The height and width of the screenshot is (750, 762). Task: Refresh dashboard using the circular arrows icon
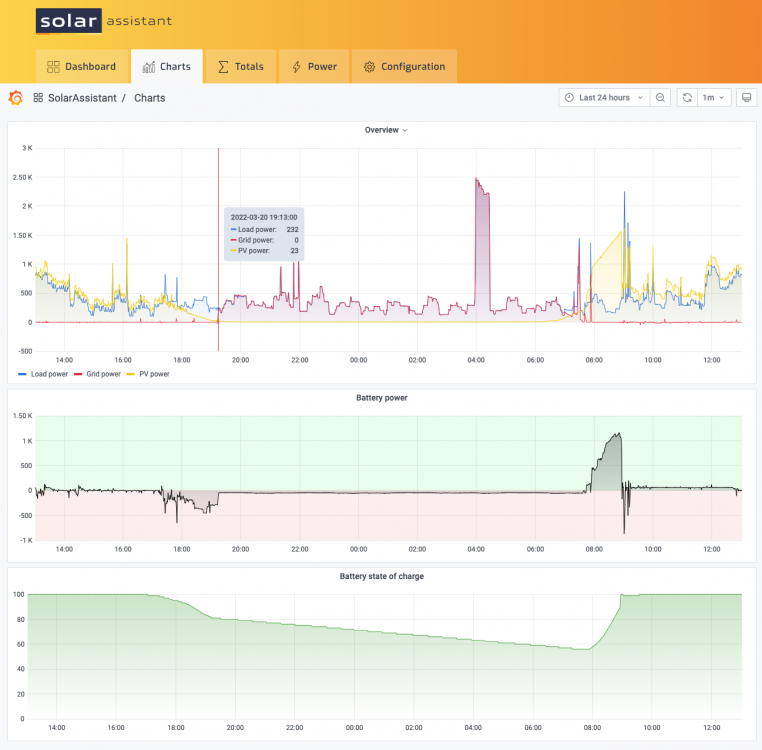click(x=687, y=98)
